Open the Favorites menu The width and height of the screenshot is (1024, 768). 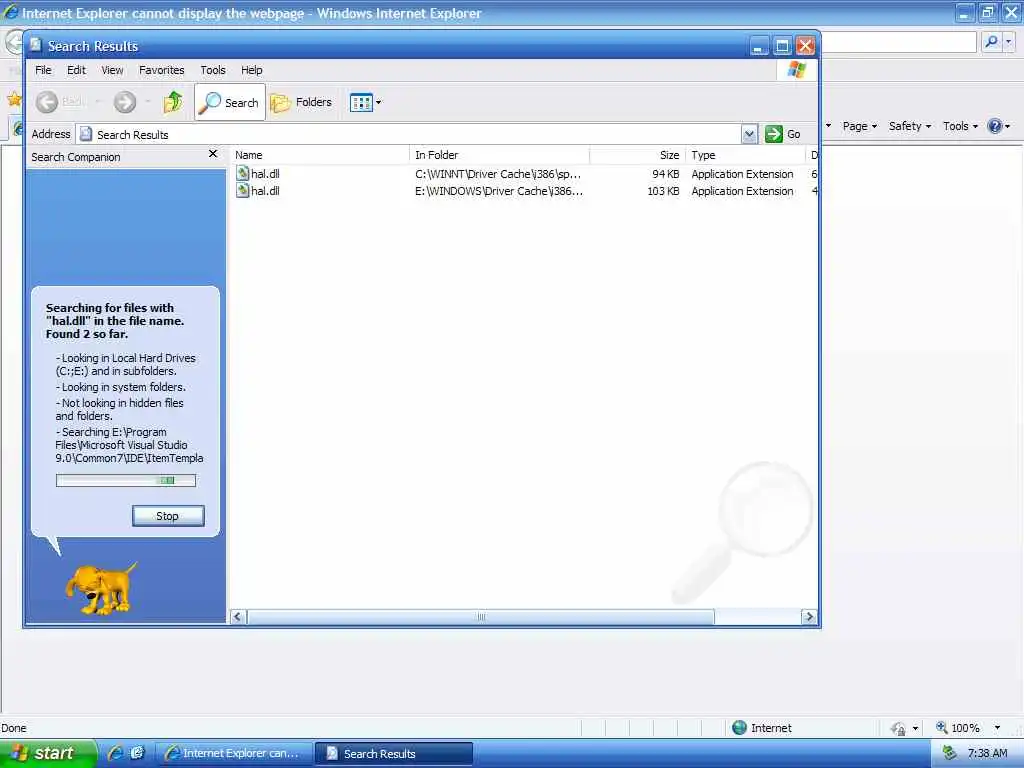(x=161, y=70)
